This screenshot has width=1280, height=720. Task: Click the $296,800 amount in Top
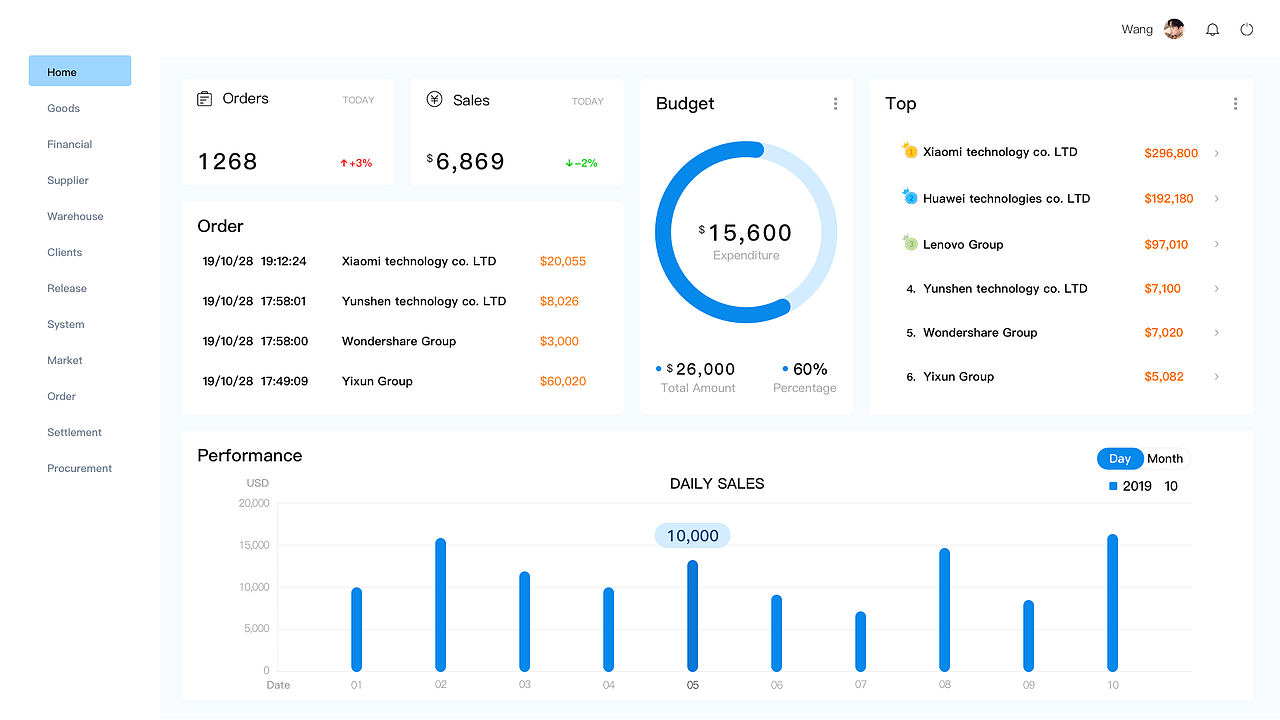tap(1171, 153)
